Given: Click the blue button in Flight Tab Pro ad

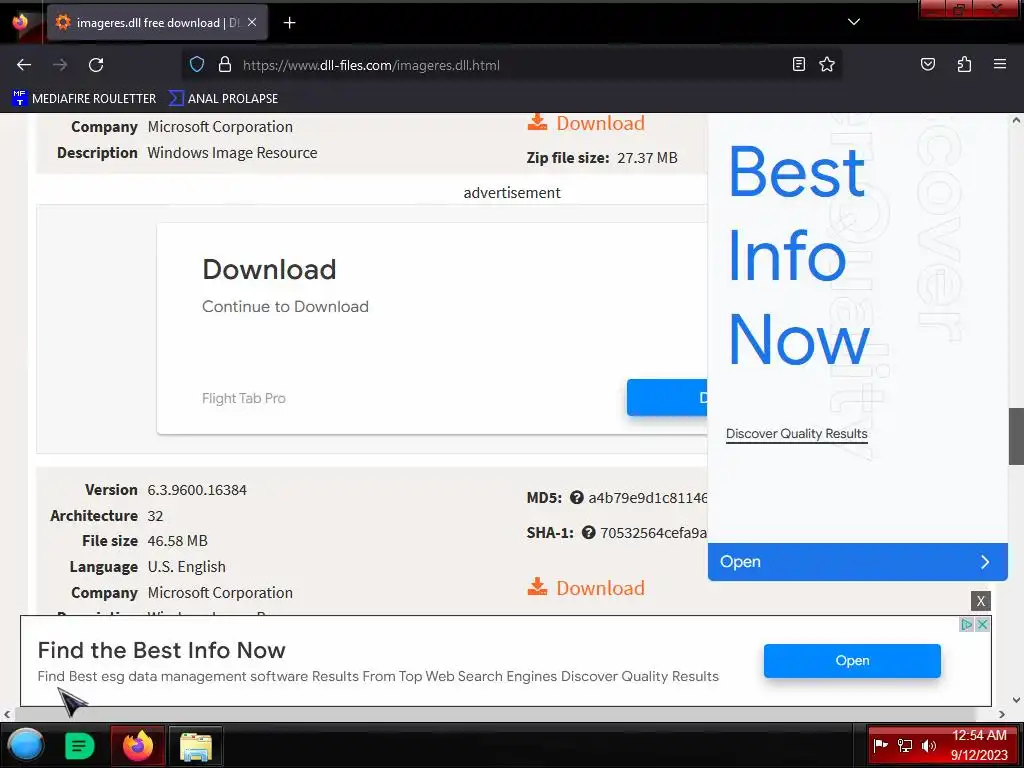Looking at the screenshot, I should 667,397.
